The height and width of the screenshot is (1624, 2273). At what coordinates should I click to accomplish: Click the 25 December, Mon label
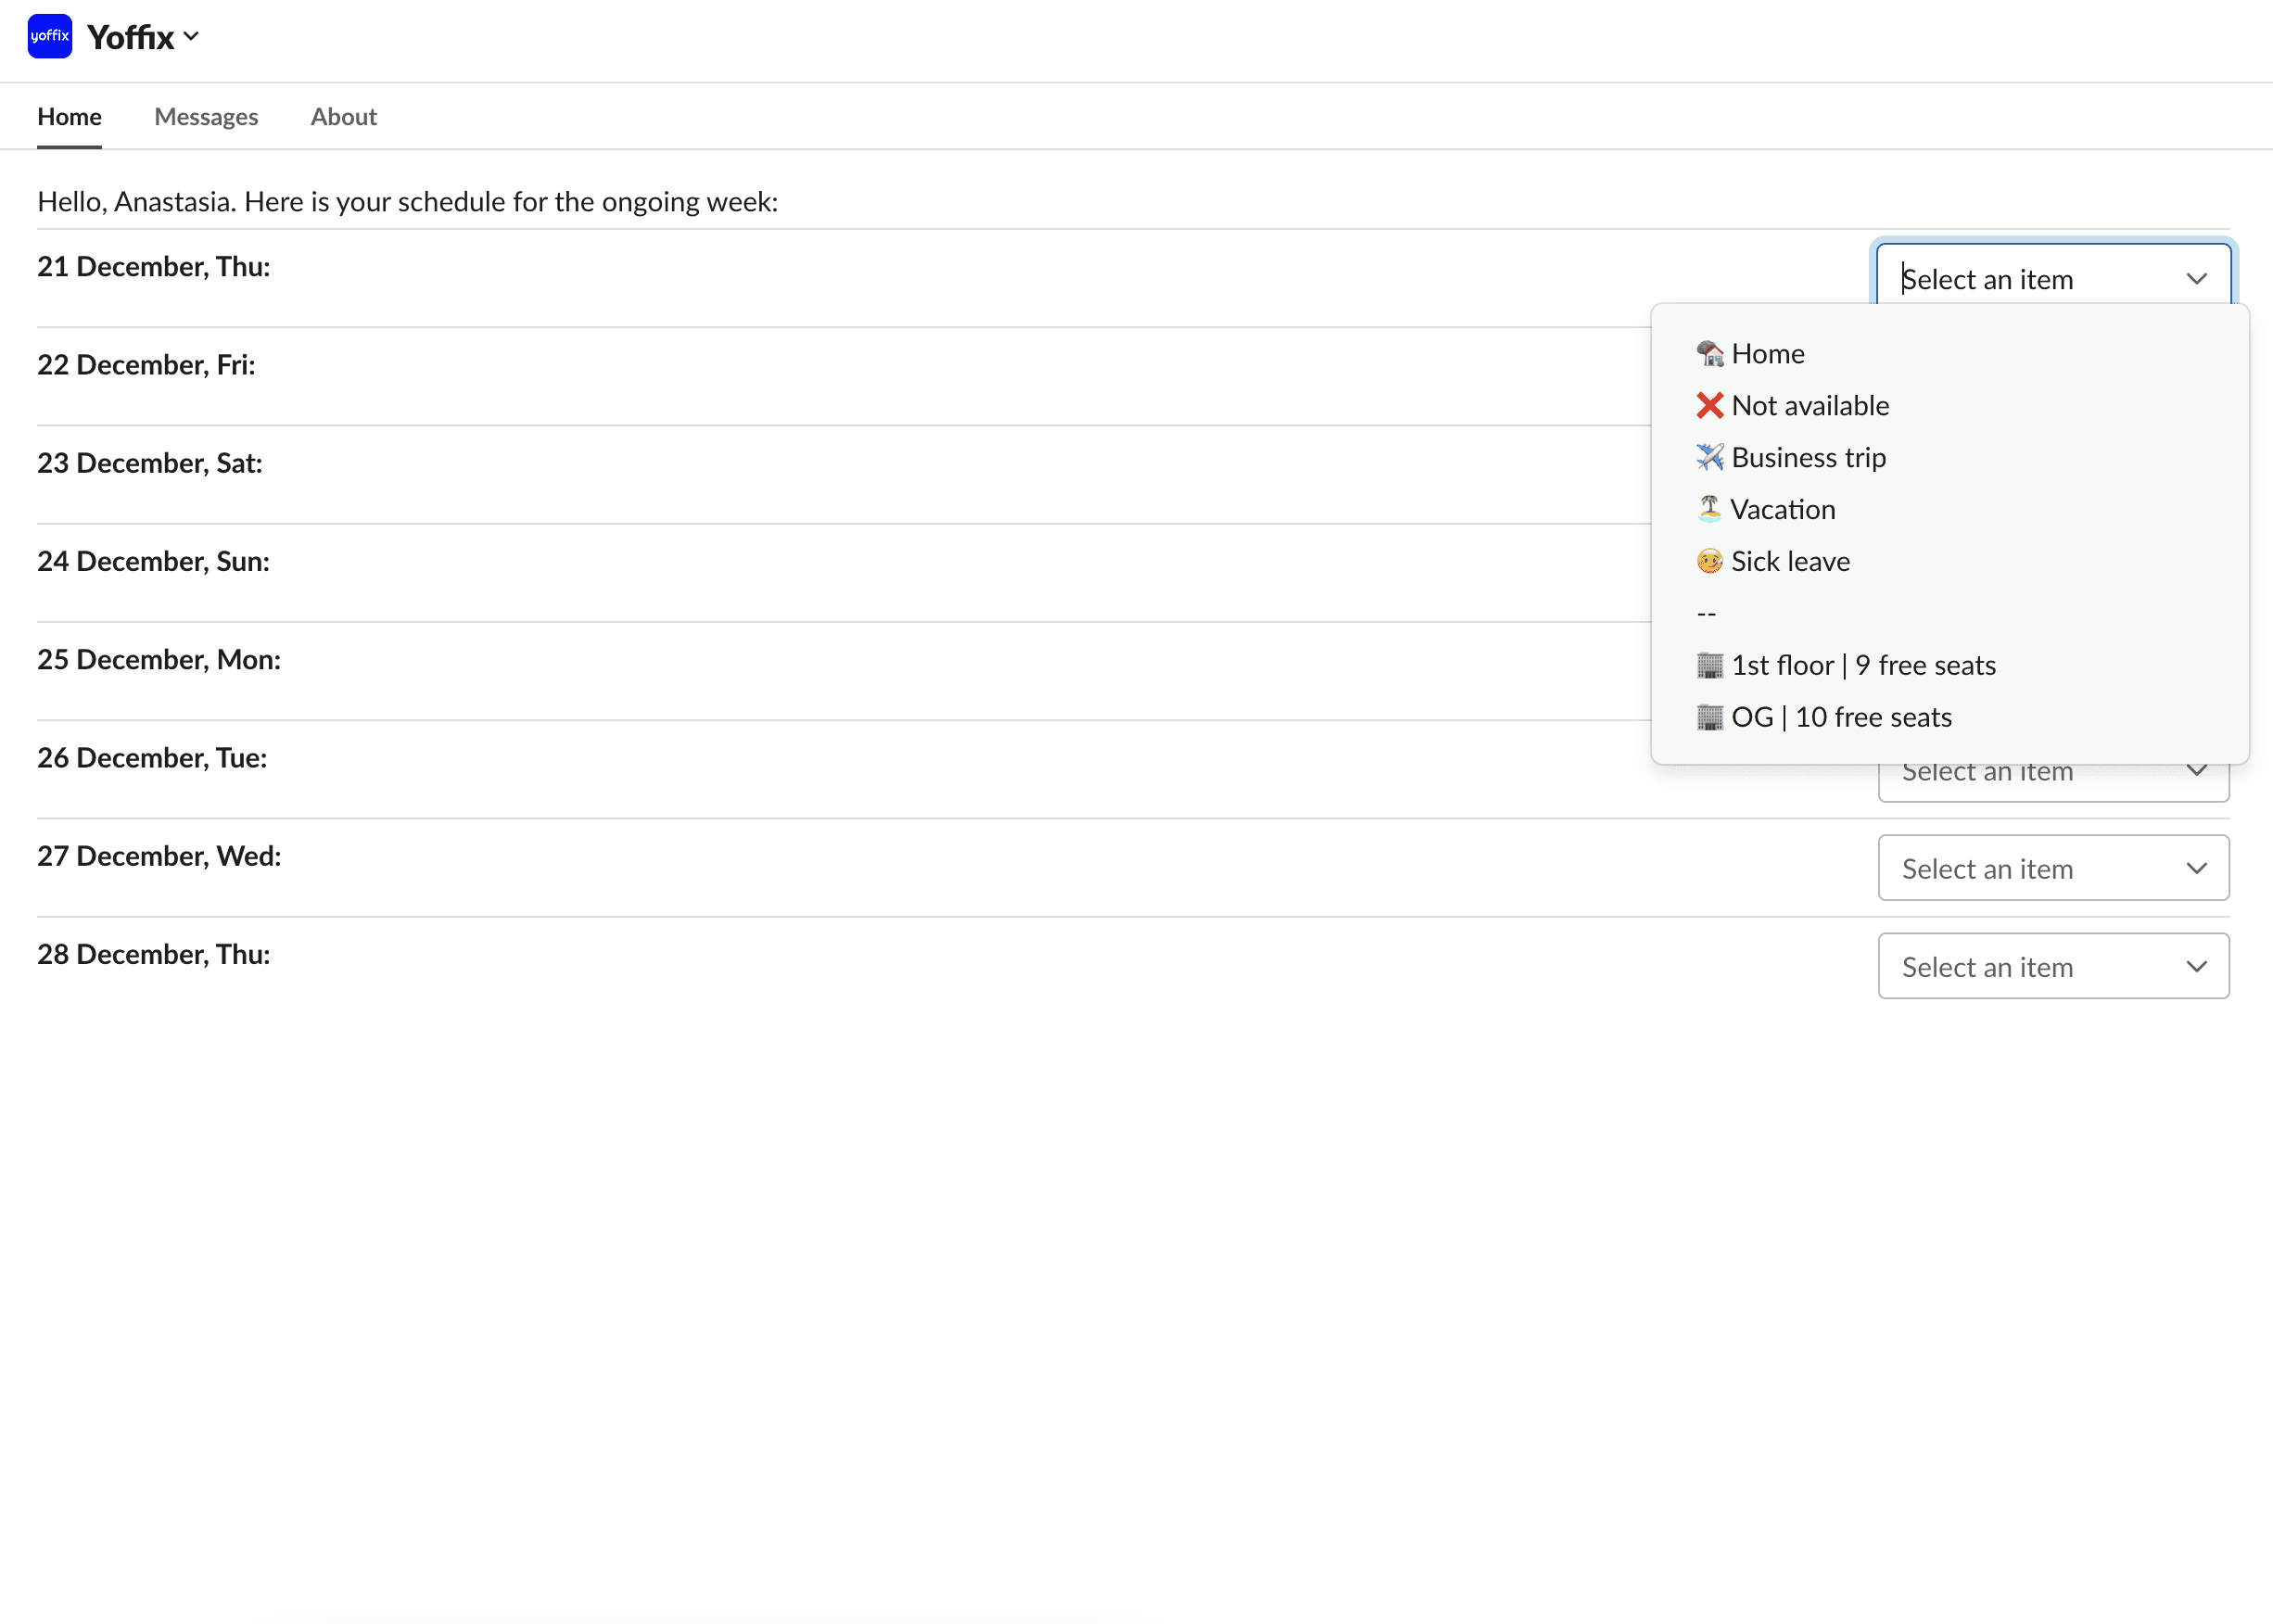(x=159, y=660)
